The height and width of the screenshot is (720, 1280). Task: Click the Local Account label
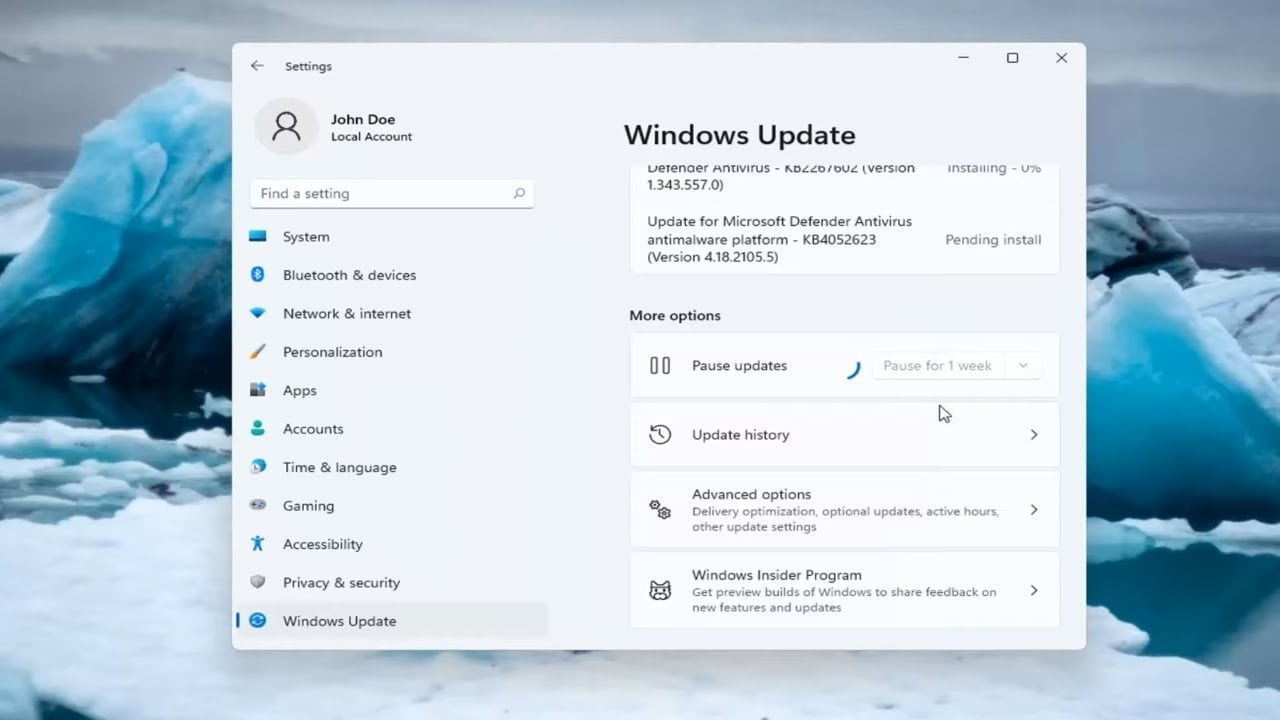point(372,137)
